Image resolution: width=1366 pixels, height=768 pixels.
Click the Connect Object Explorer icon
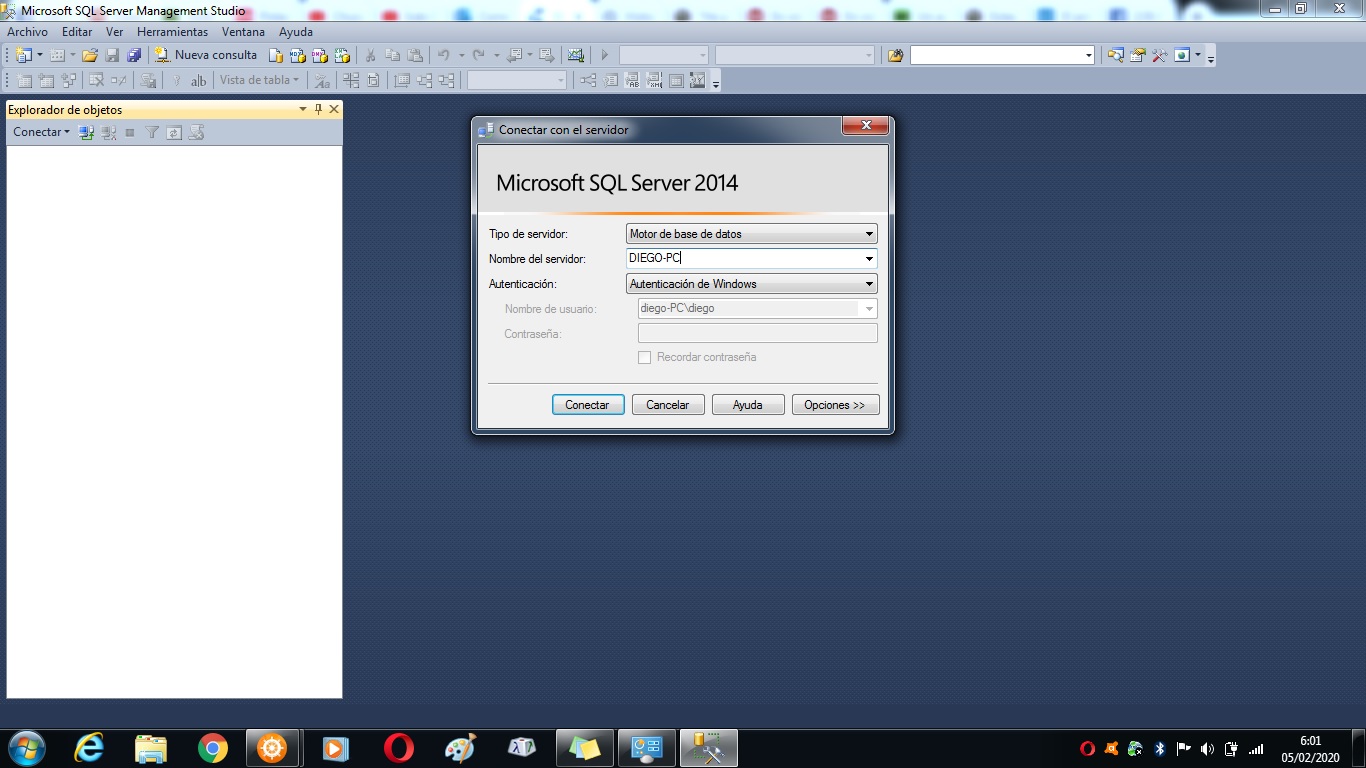tap(87, 132)
